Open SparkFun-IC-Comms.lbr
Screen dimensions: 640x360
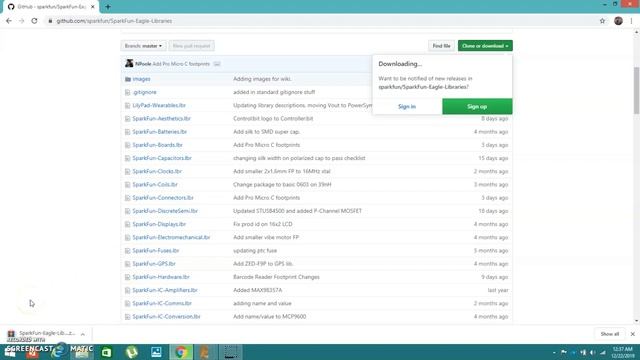tap(162, 303)
